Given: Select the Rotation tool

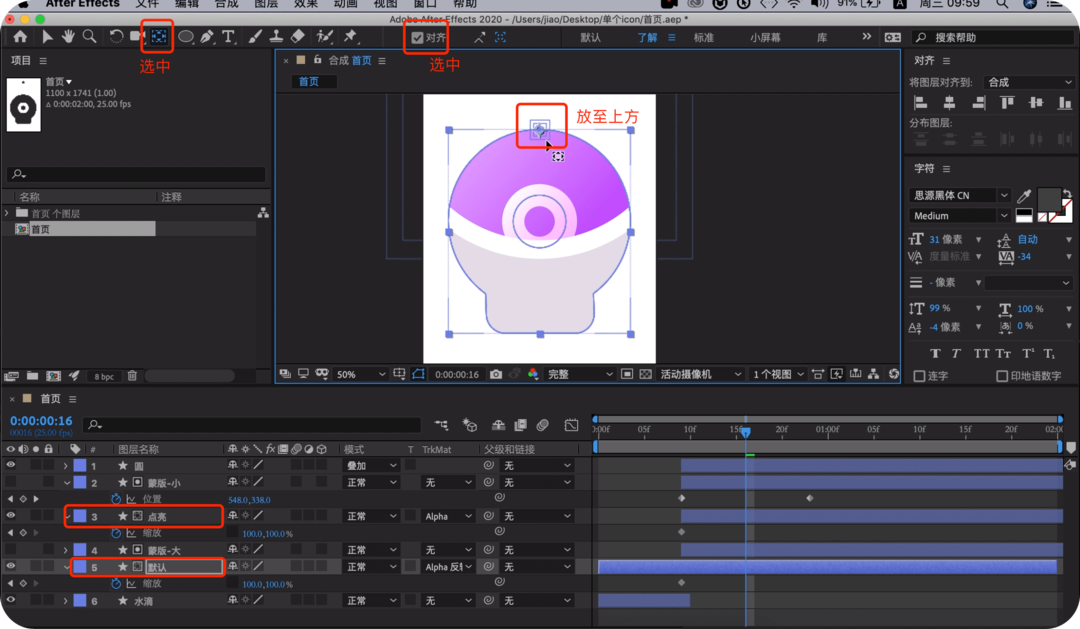Looking at the screenshot, I should click(116, 37).
